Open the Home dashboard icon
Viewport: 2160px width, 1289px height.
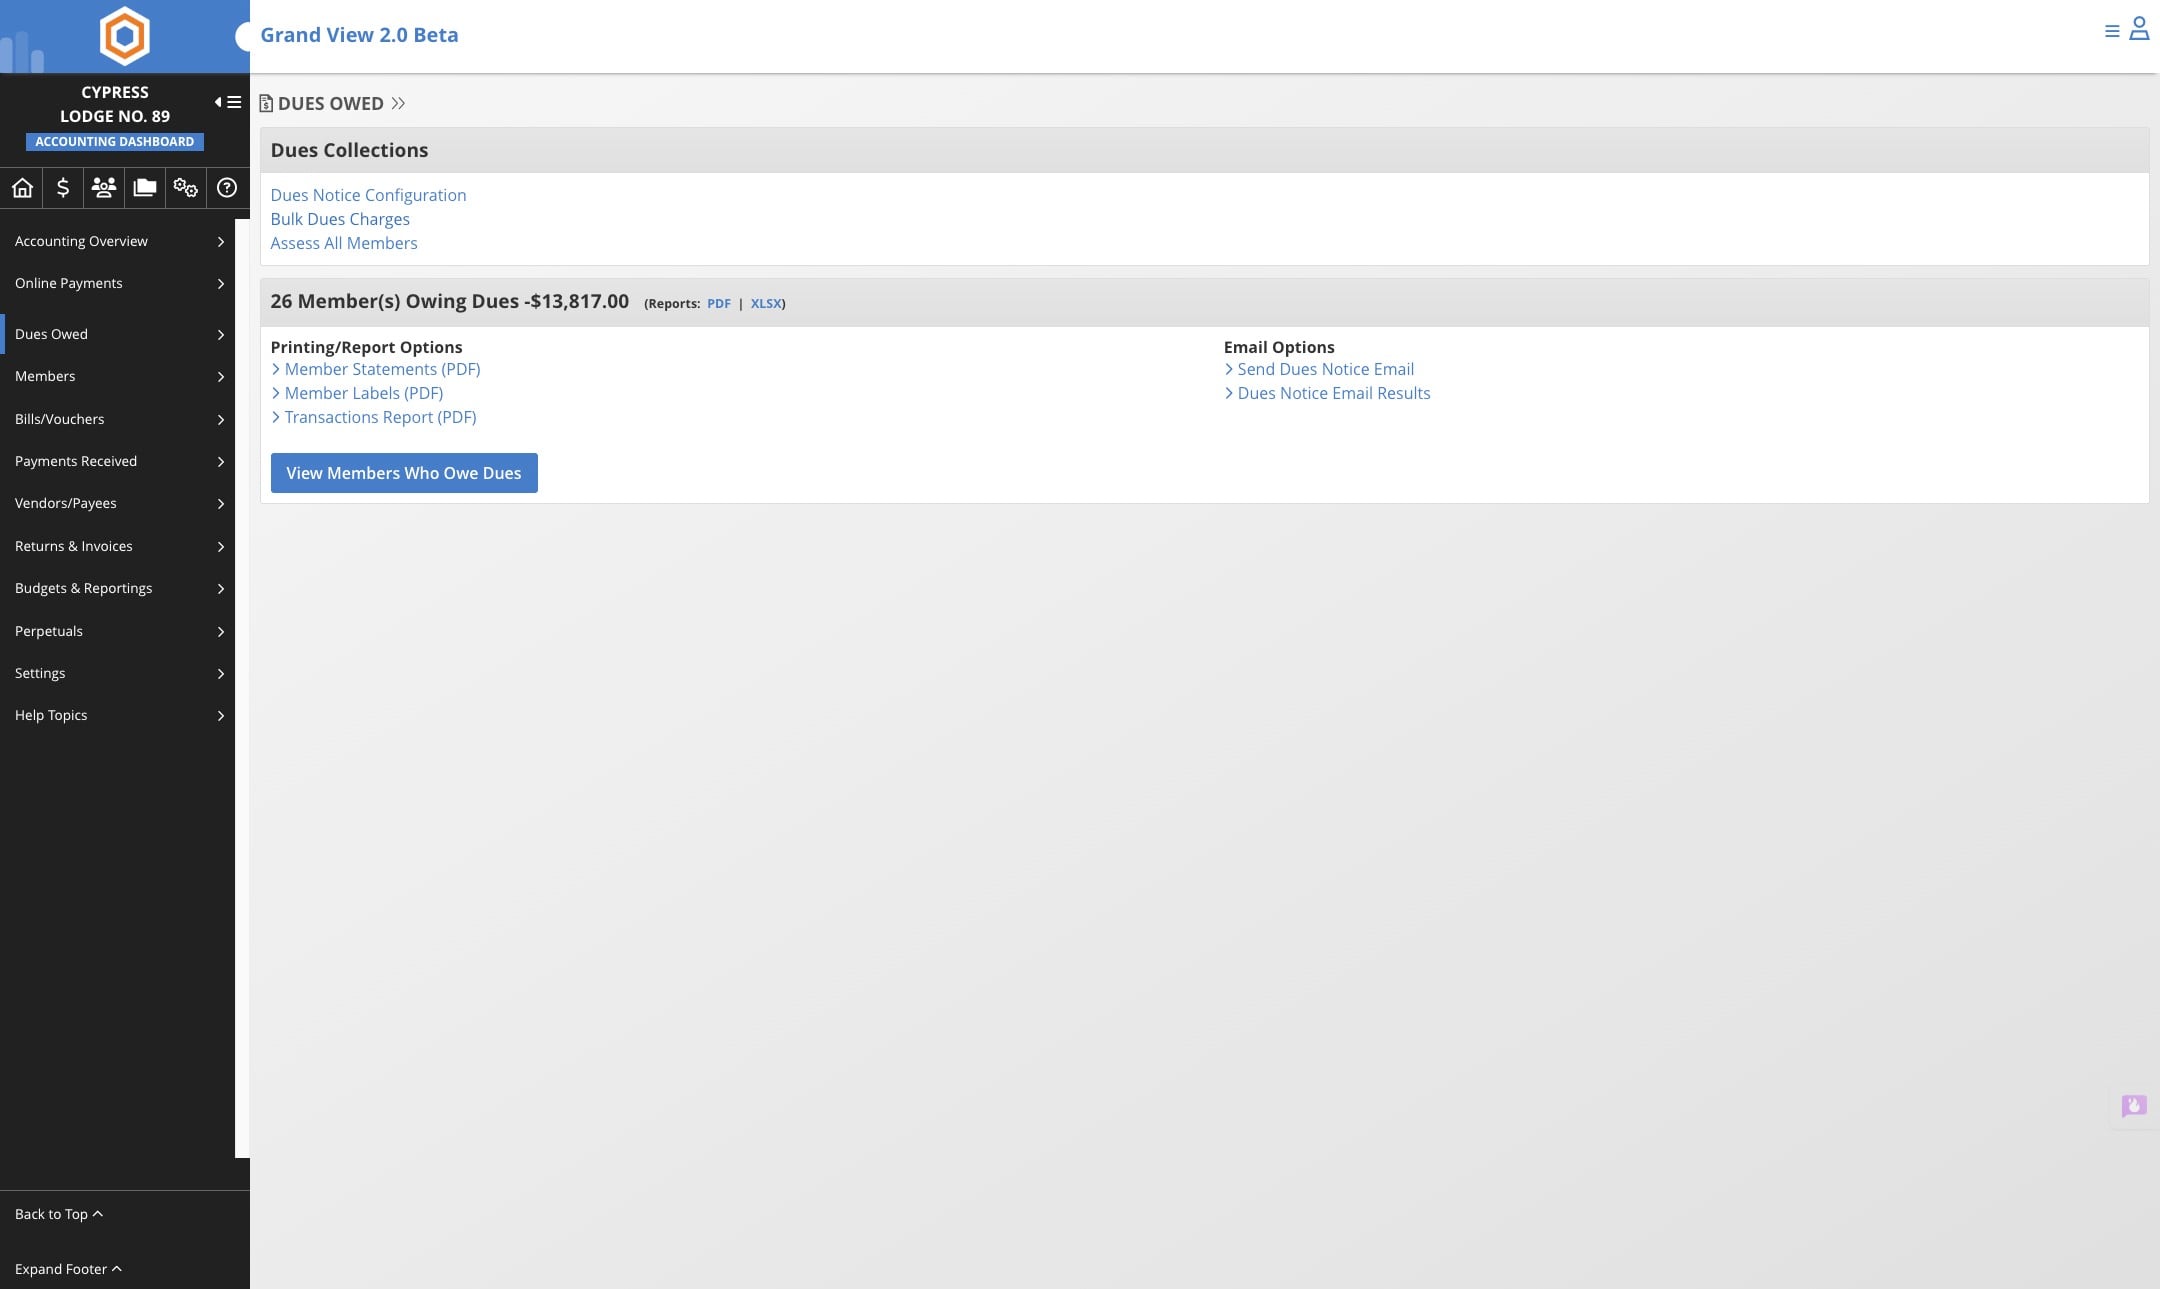[23, 188]
